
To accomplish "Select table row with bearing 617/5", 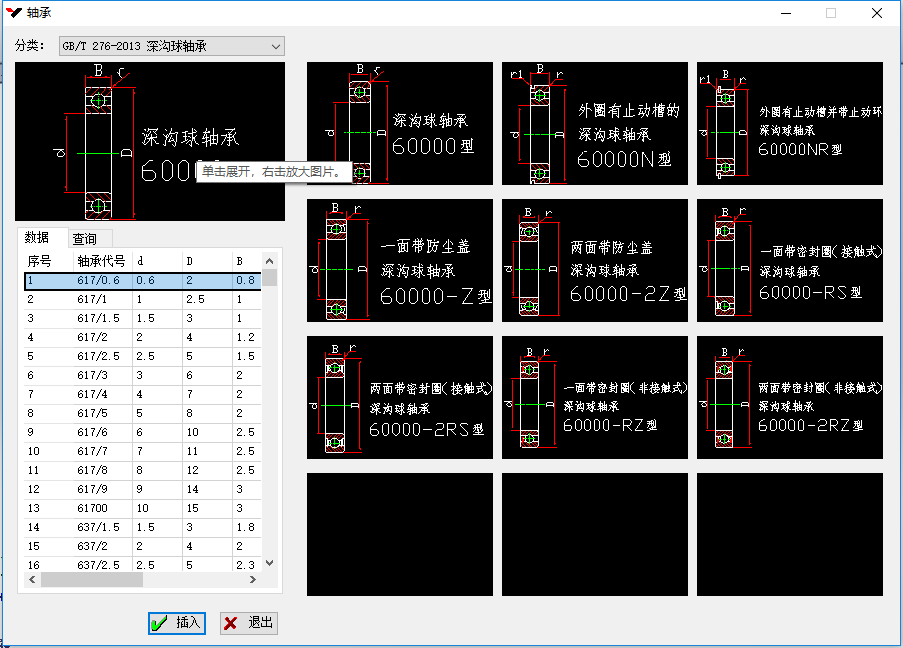I will coord(100,413).
